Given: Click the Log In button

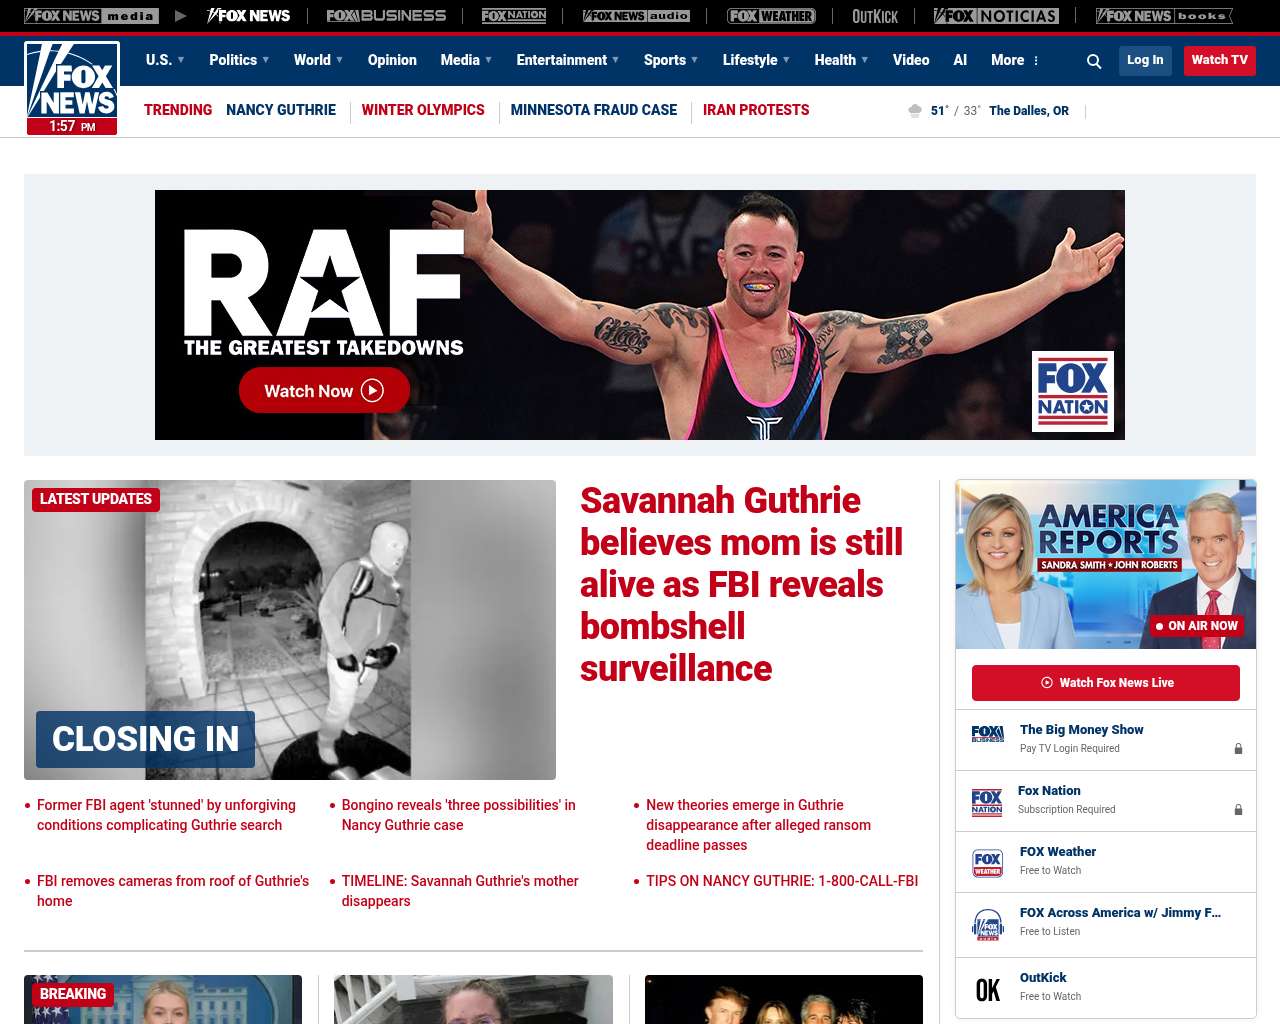Looking at the screenshot, I should [1145, 60].
